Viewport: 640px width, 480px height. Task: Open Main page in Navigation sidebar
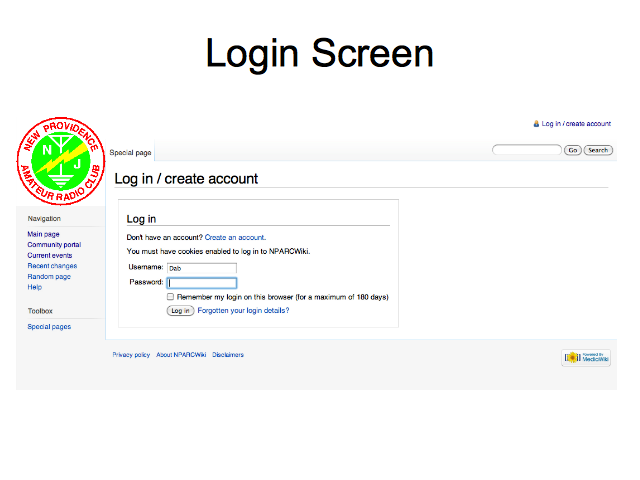43,234
